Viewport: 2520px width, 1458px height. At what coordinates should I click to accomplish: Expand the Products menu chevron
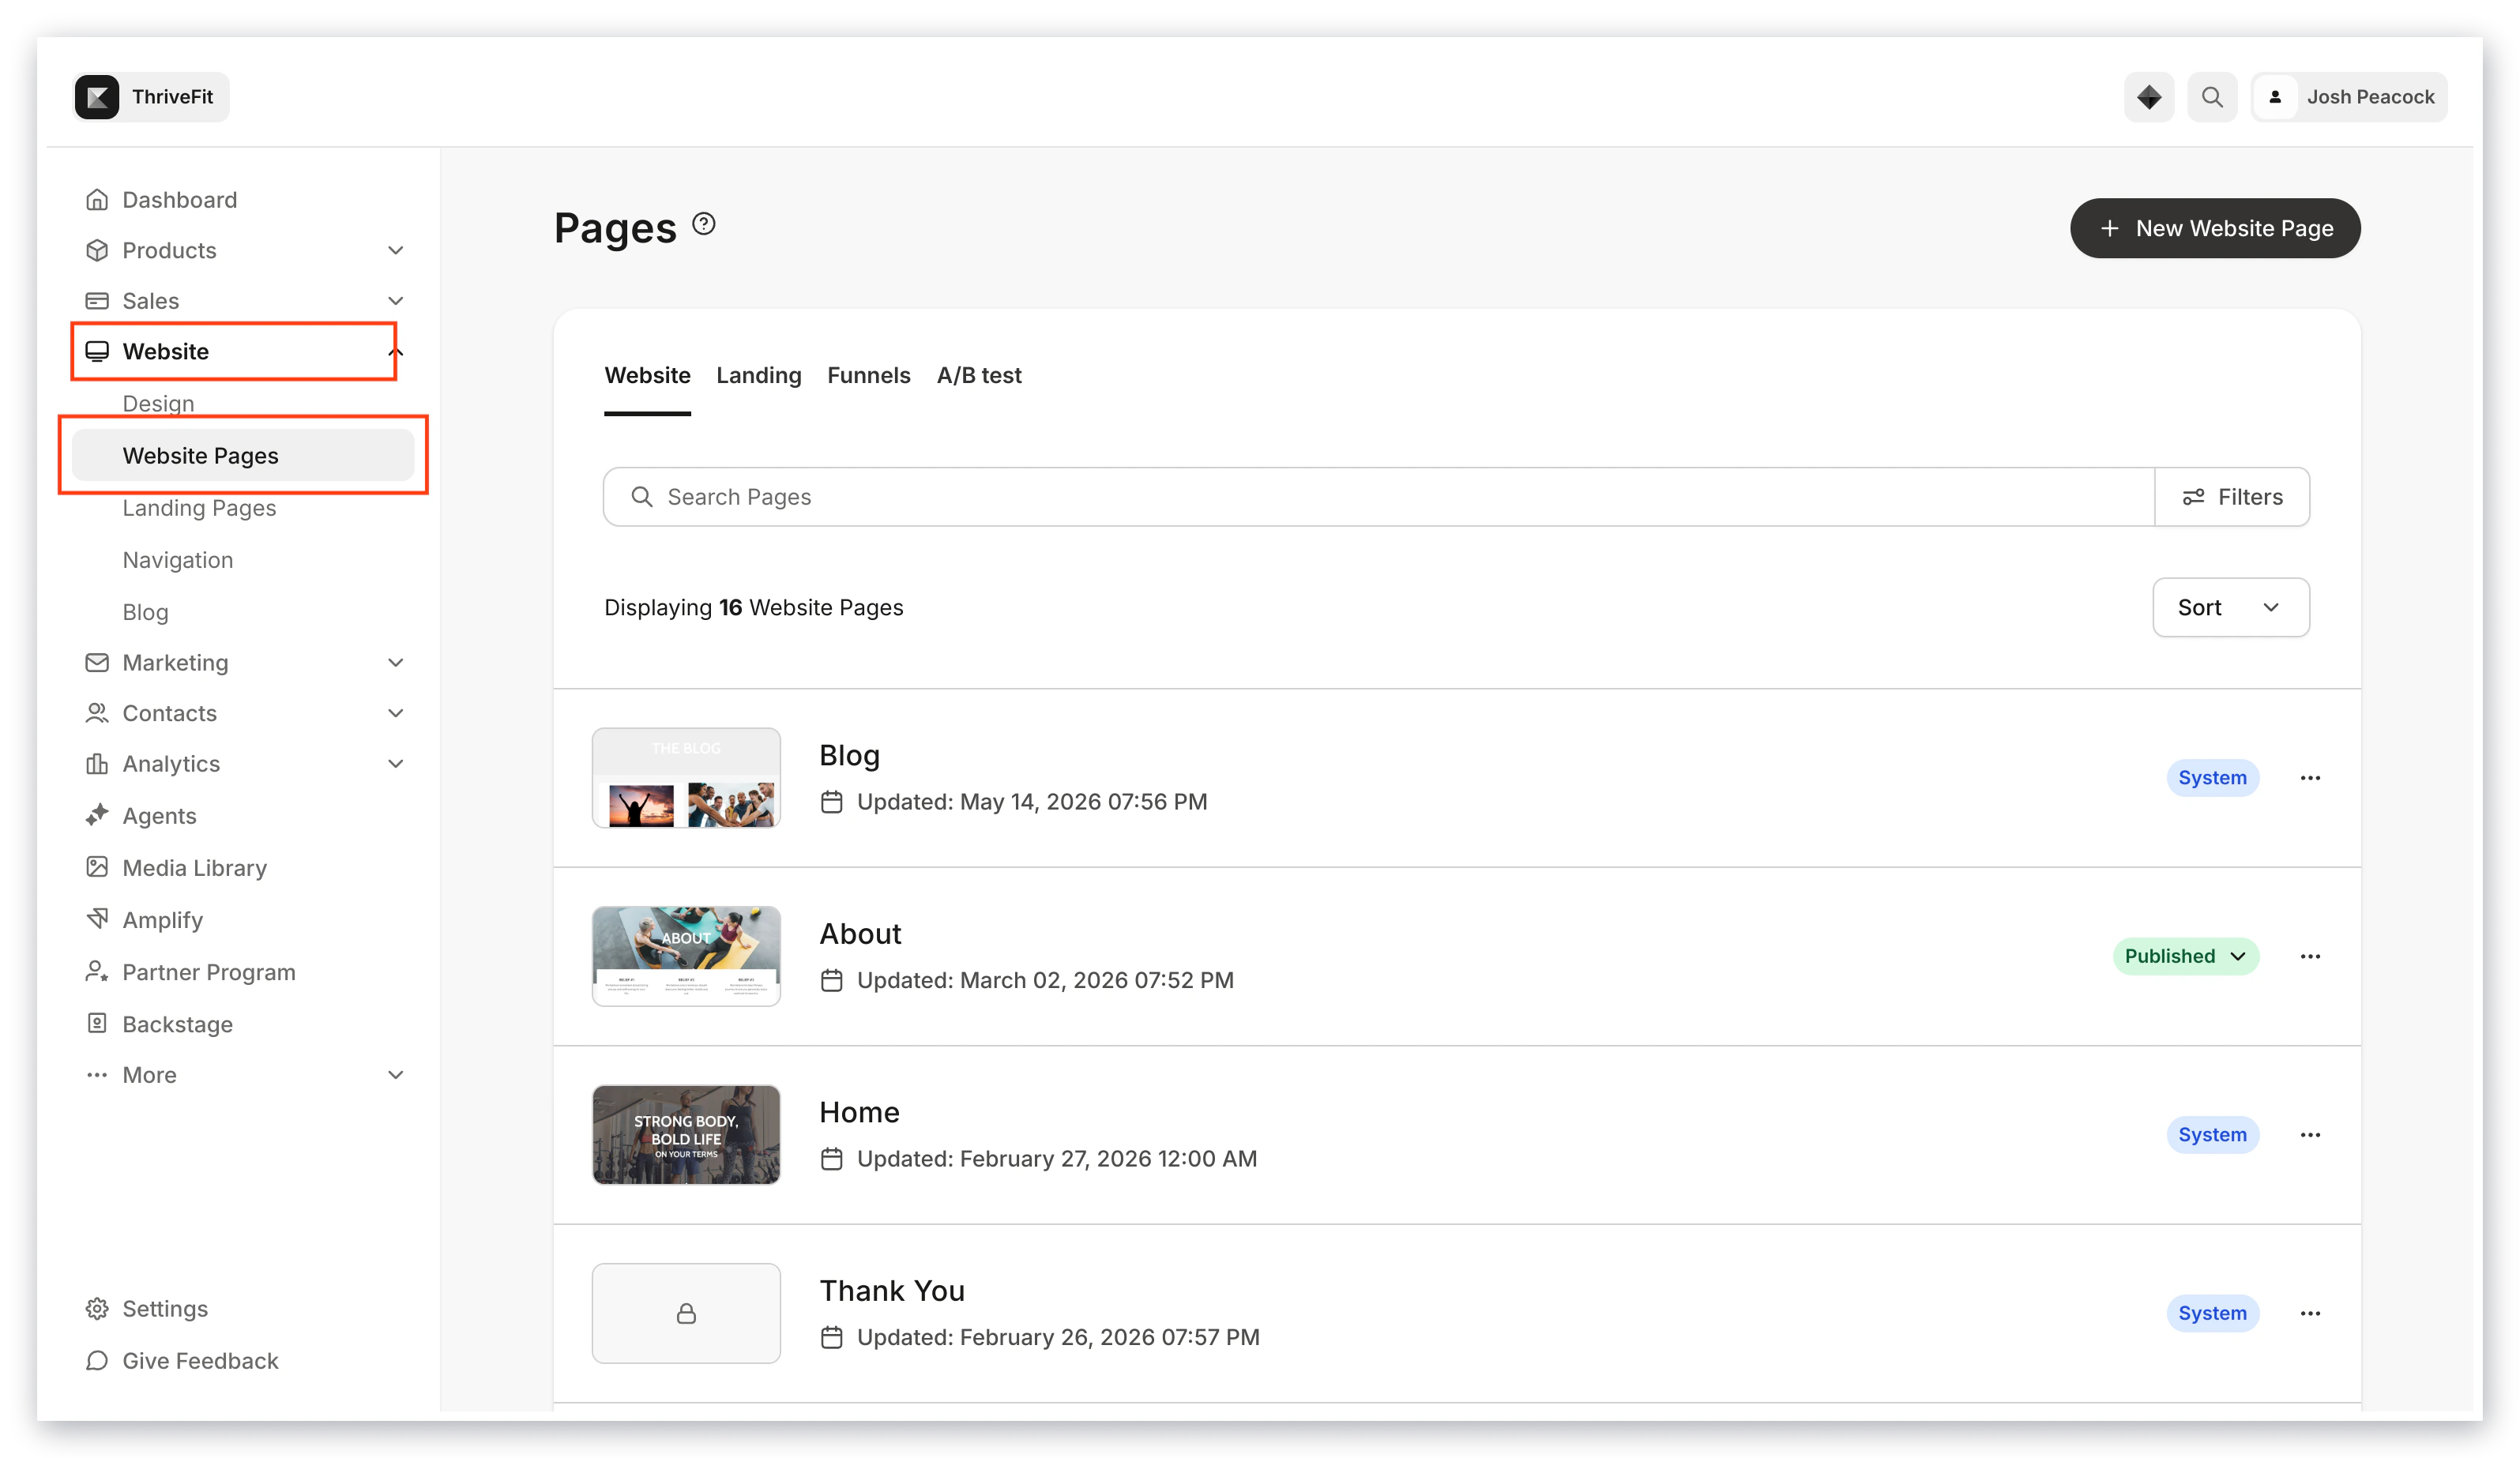(396, 250)
